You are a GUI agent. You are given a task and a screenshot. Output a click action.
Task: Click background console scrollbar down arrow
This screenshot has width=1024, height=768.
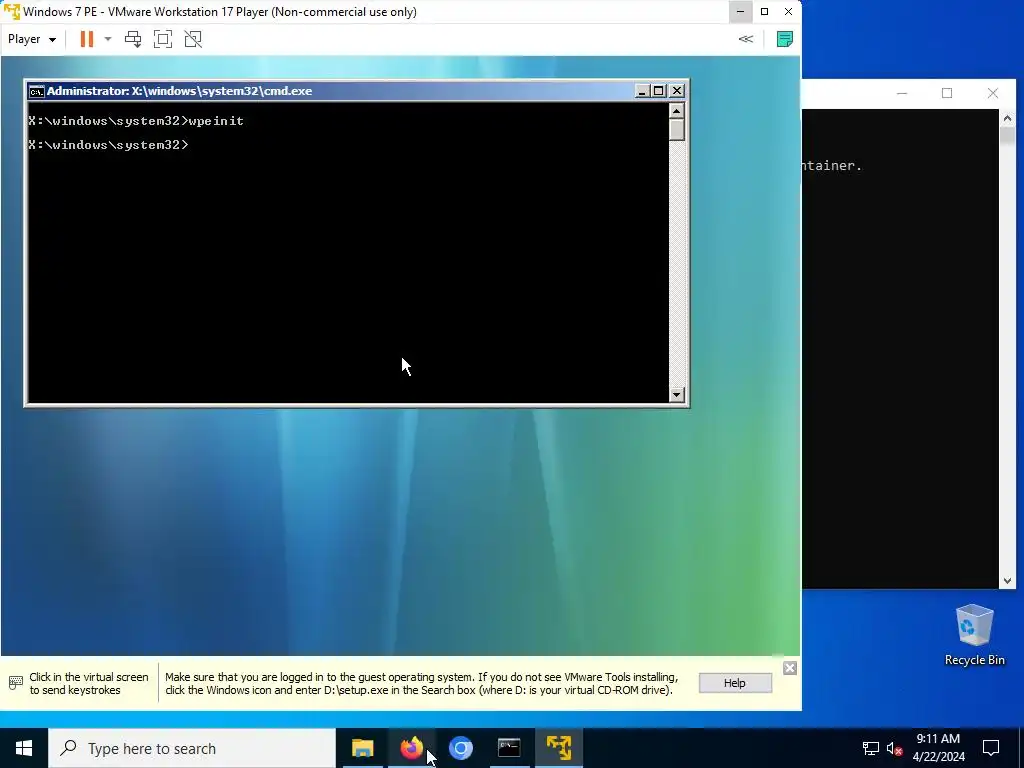tap(1007, 581)
